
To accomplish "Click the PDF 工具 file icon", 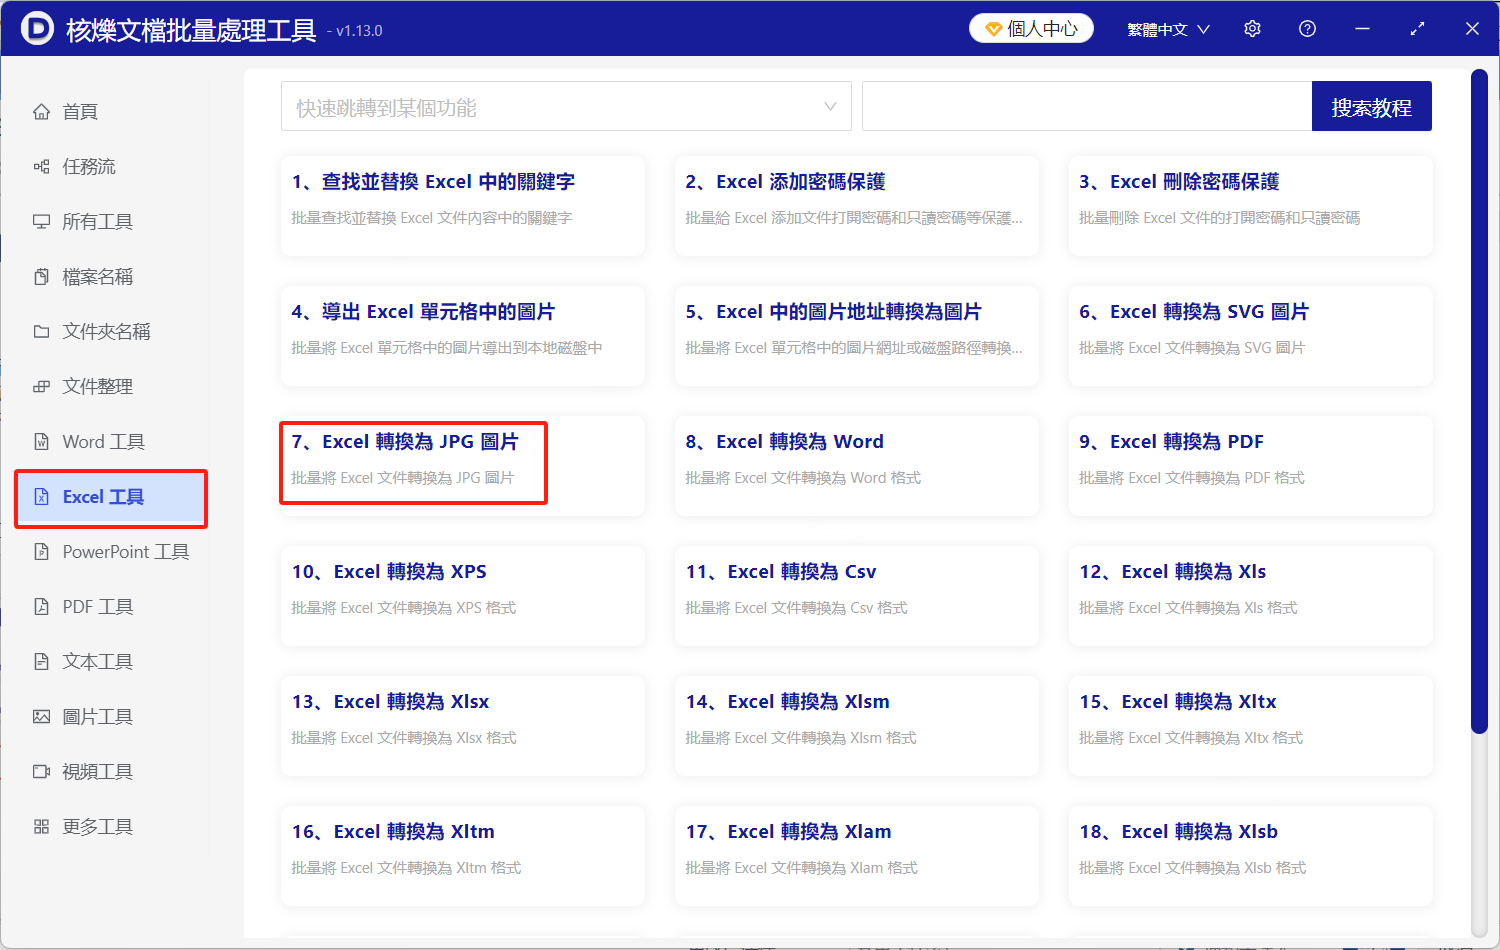I will 41,607.
